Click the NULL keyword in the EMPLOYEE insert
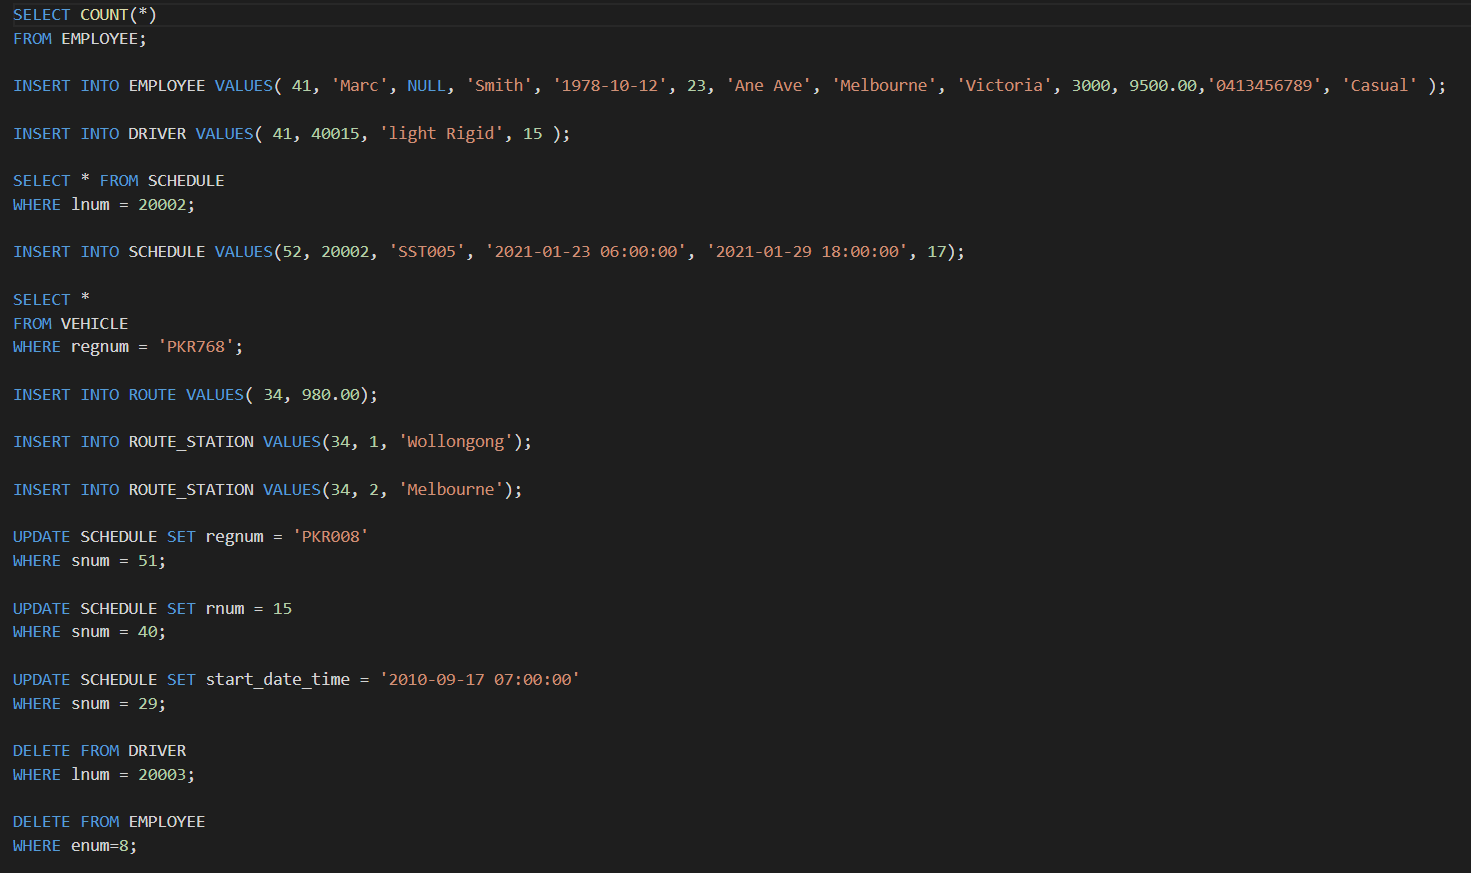This screenshot has height=873, width=1471. tap(426, 85)
